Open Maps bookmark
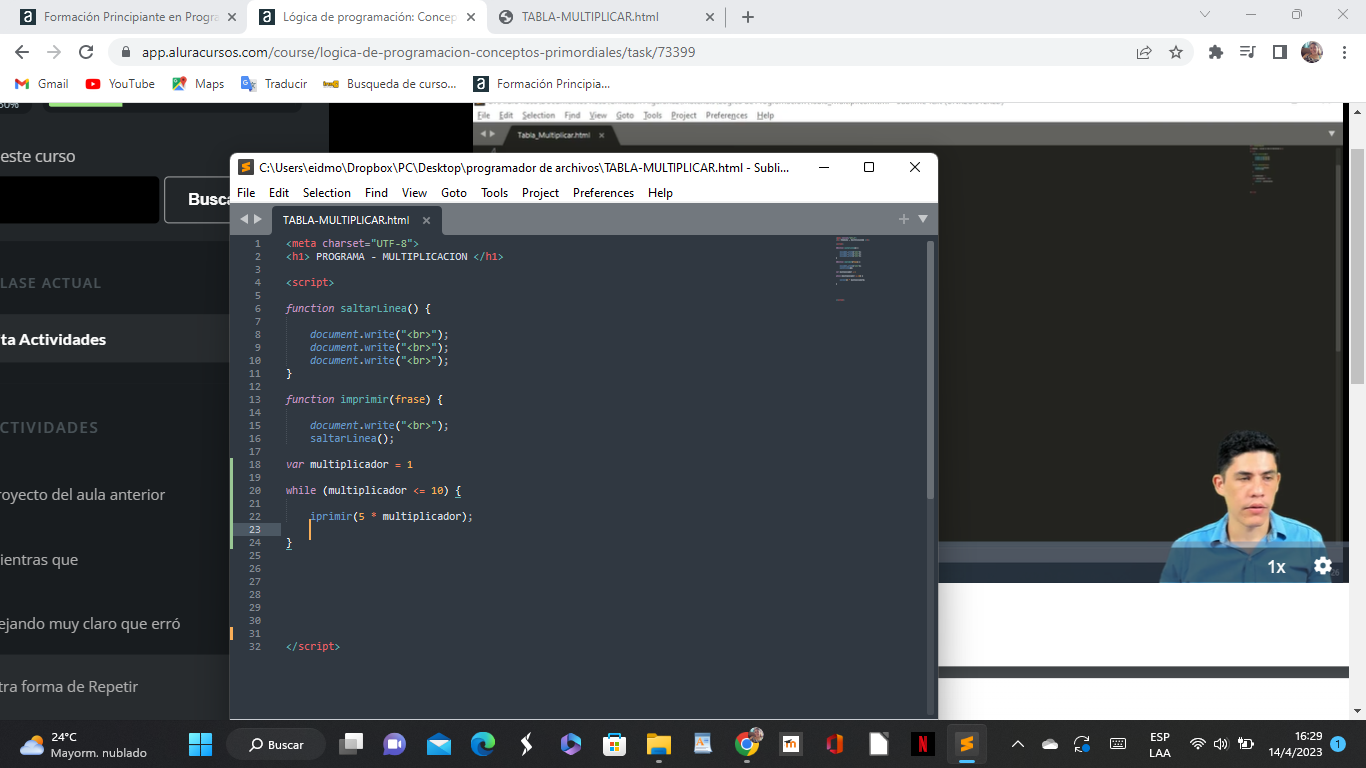 pyautogui.click(x=198, y=84)
